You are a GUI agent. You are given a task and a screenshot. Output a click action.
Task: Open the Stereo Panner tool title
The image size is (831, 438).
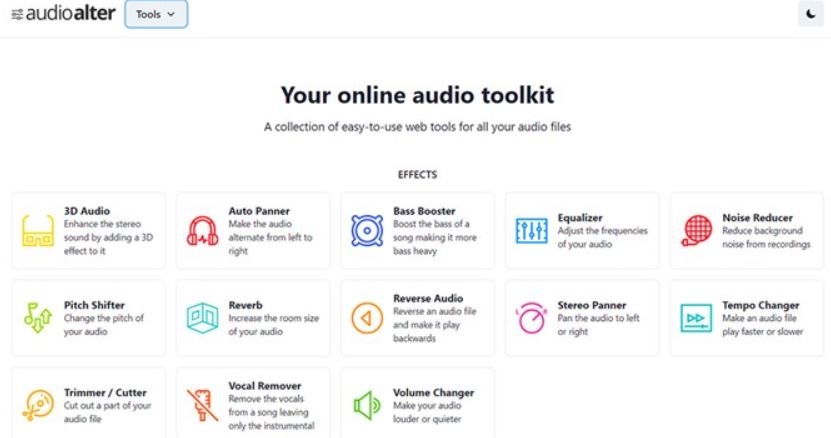[x=592, y=305]
